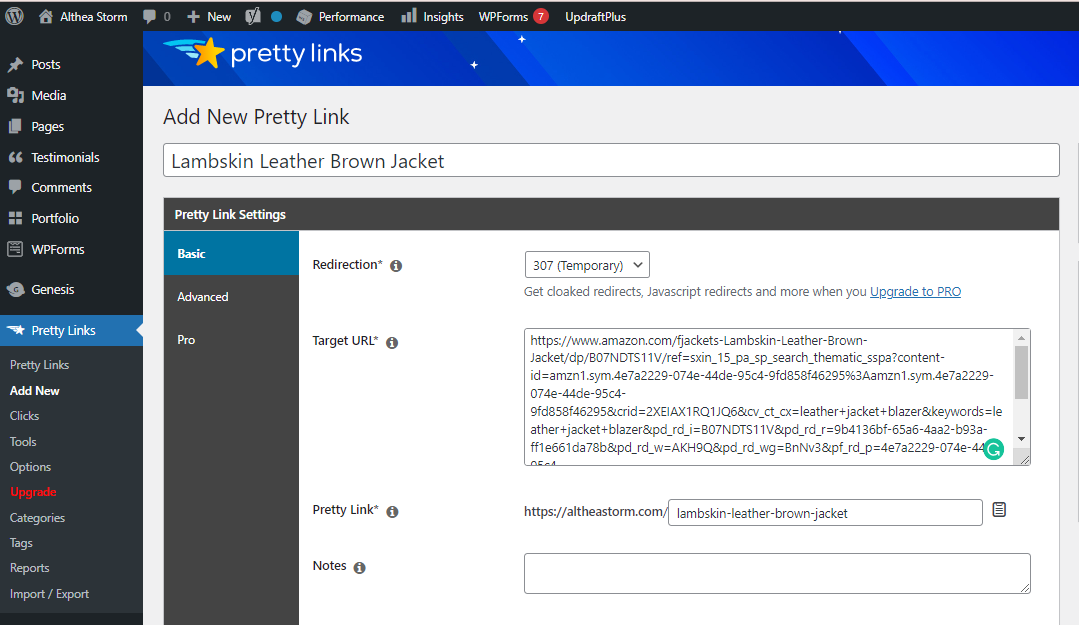Click inside the Notes textarea
This screenshot has width=1079, height=625.
[x=777, y=573]
